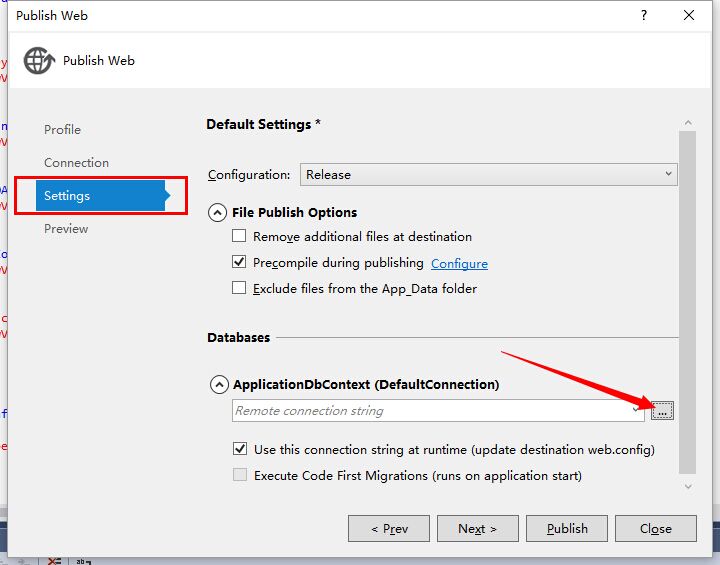720x565 pixels.
Task: Open the Configure precompile link
Action: click(459, 264)
